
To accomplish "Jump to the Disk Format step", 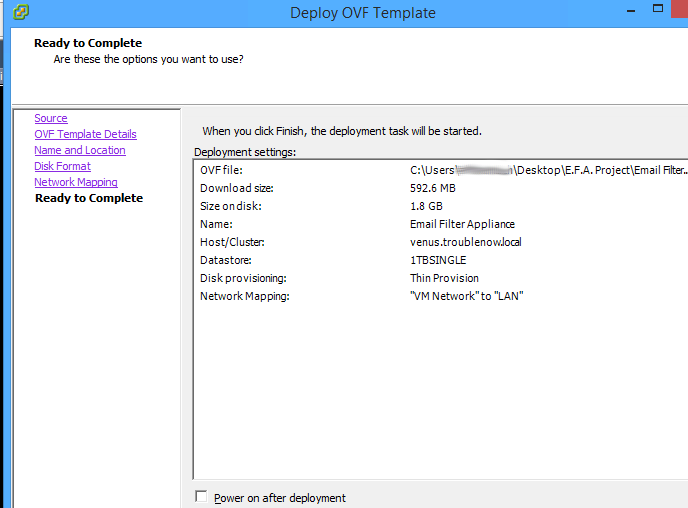I will pyautogui.click(x=62, y=166).
